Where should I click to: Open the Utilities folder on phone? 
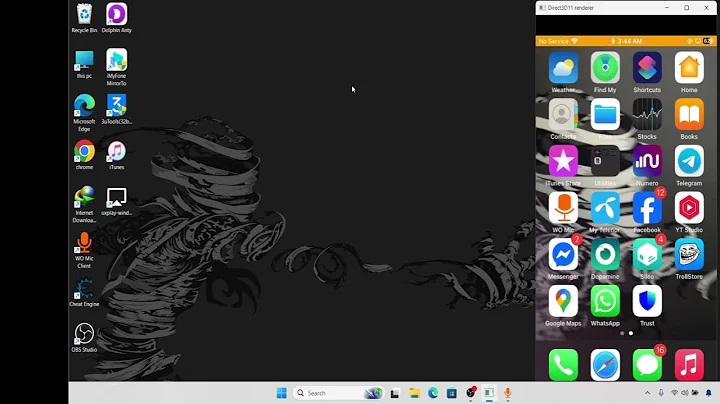pos(605,161)
